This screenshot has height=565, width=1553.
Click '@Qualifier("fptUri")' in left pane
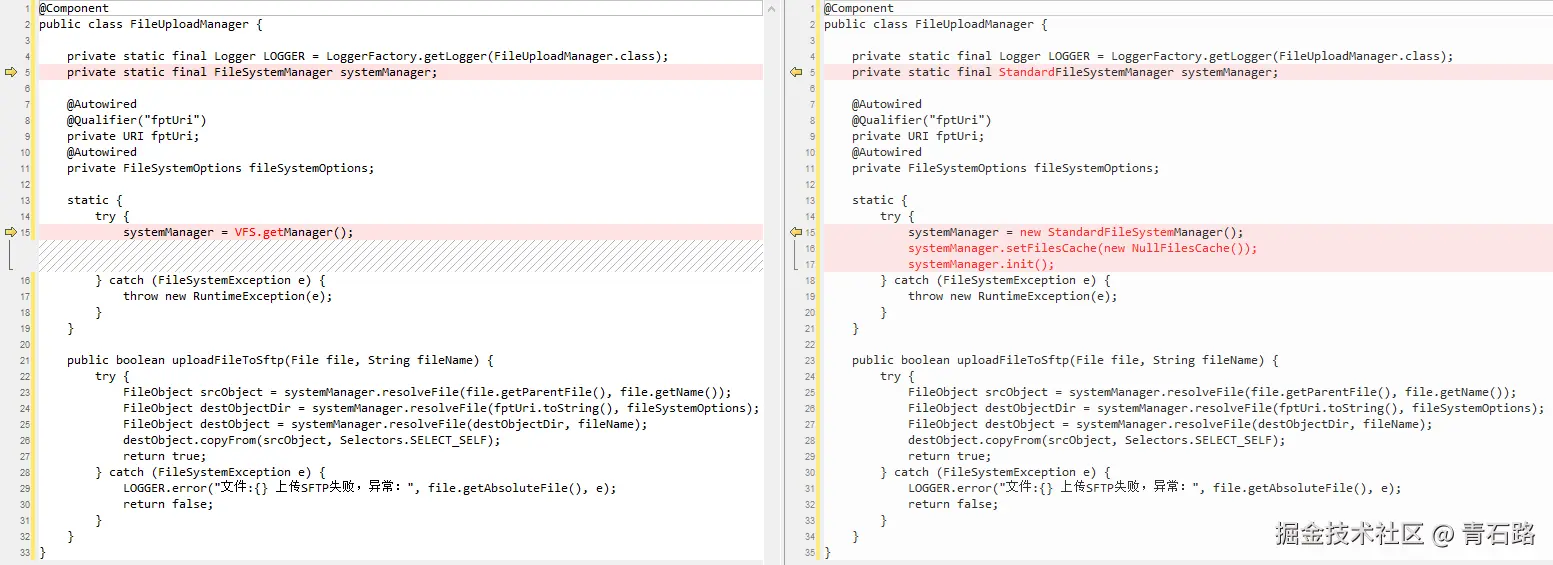[137, 120]
